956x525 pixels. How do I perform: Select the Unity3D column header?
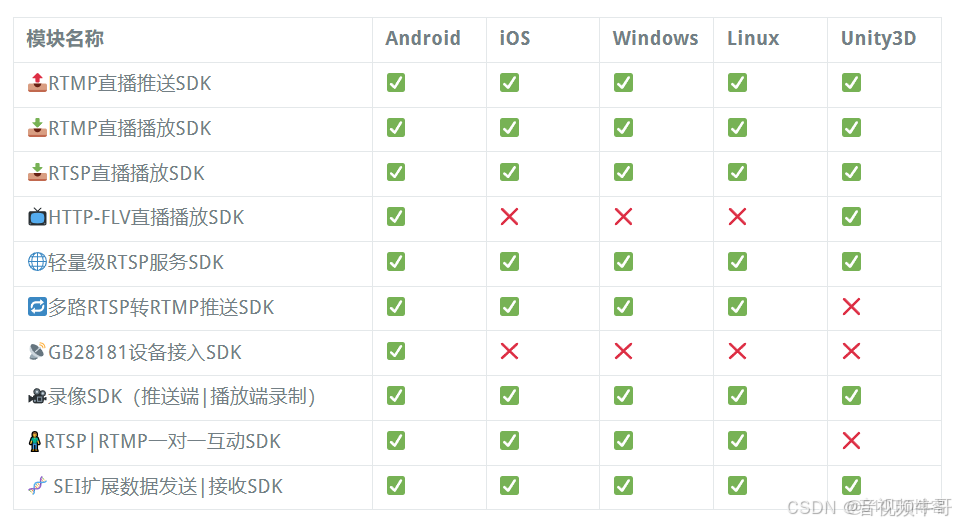click(878, 39)
